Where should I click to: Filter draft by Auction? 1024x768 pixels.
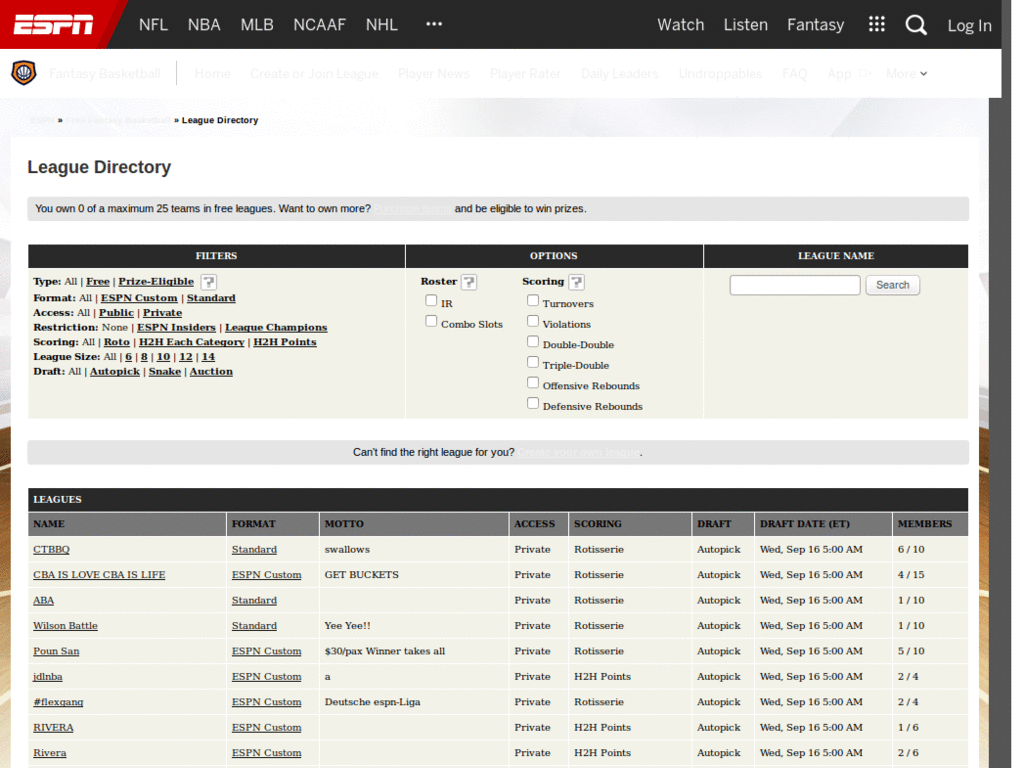coord(211,372)
